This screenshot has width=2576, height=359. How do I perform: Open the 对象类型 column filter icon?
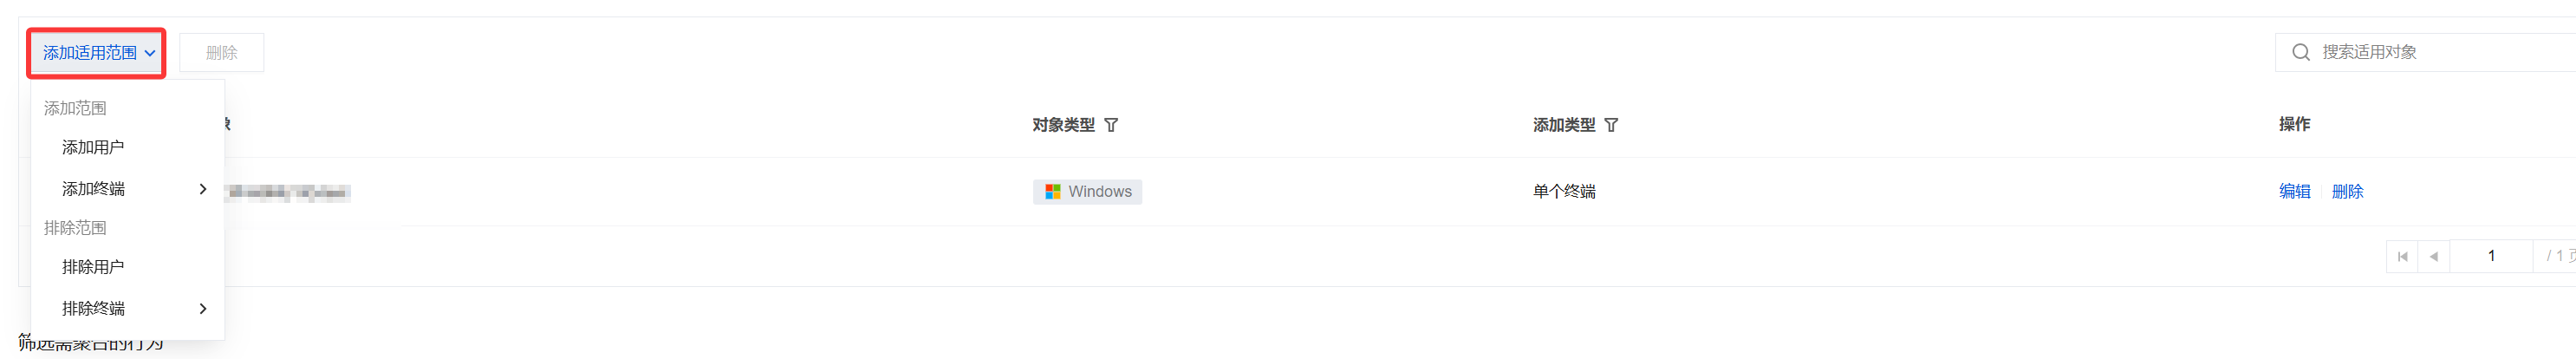1111,125
